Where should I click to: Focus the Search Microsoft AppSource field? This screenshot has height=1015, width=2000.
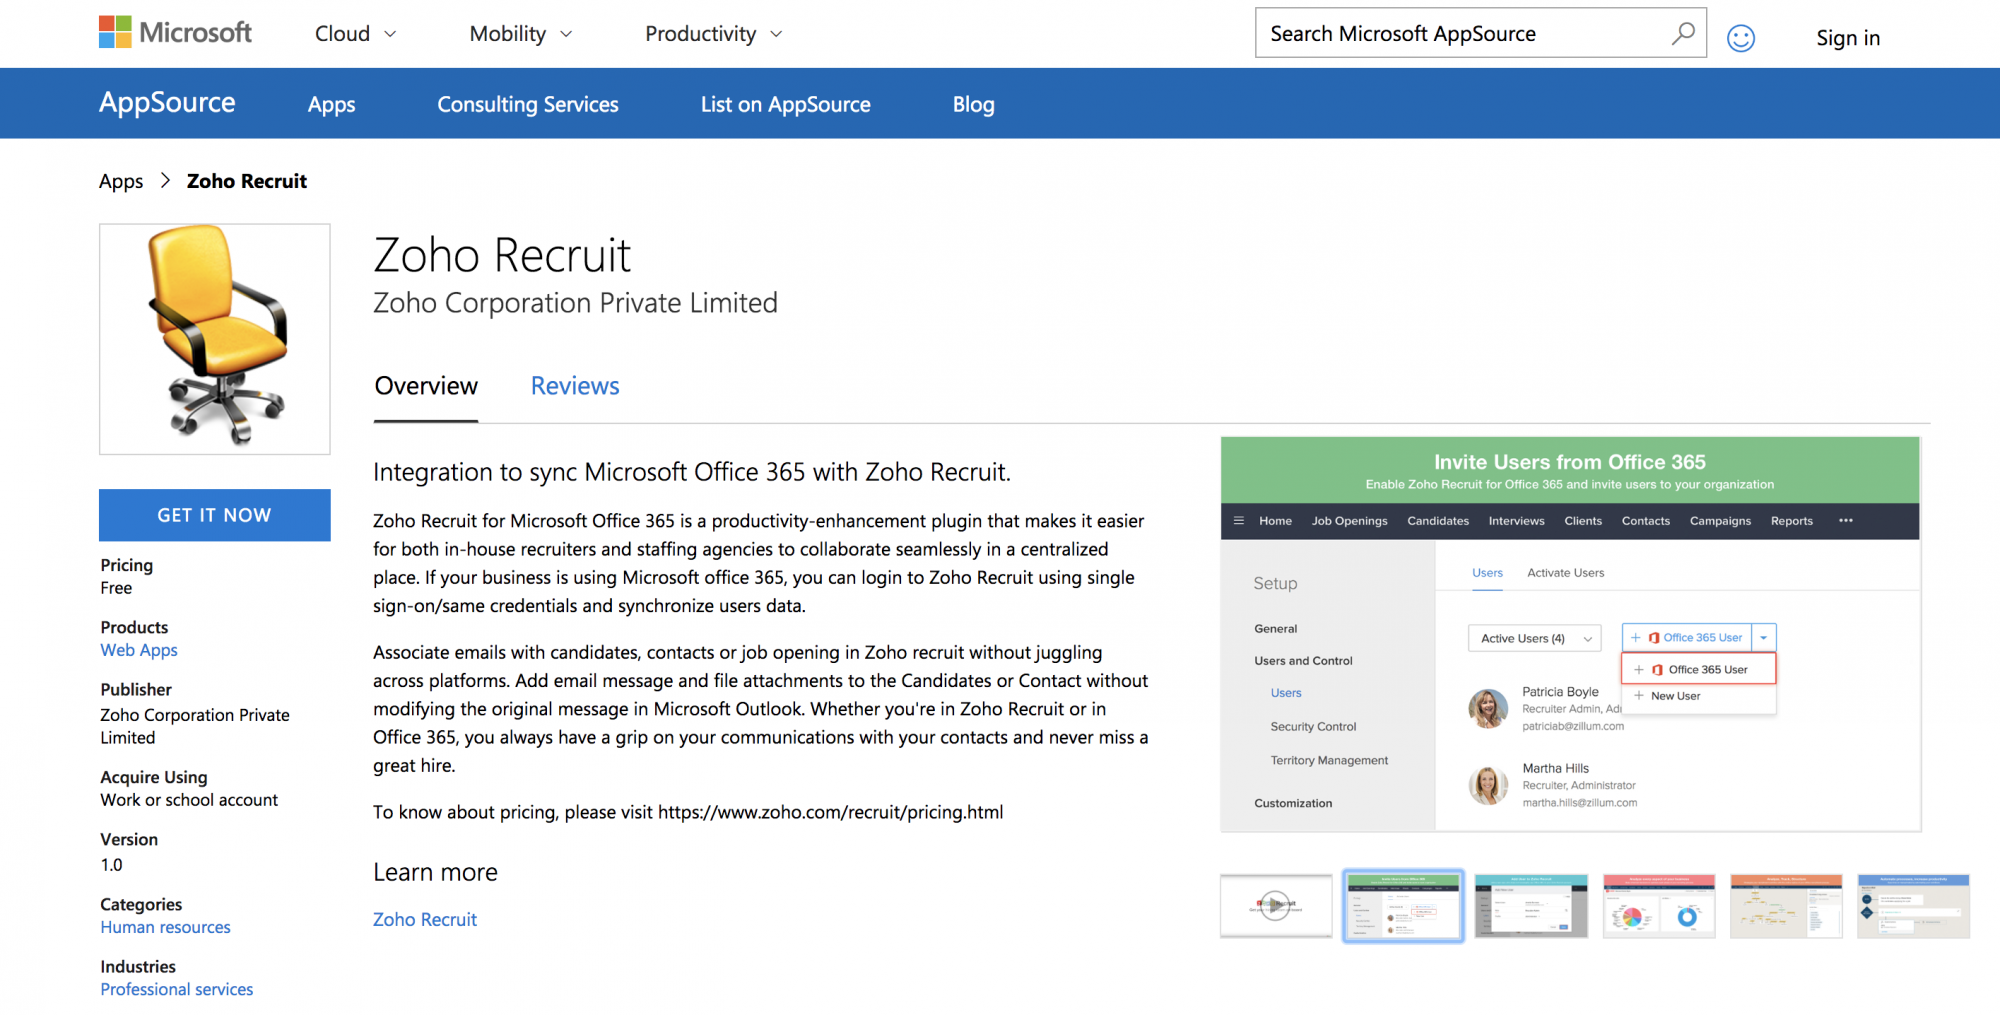(x=1460, y=34)
